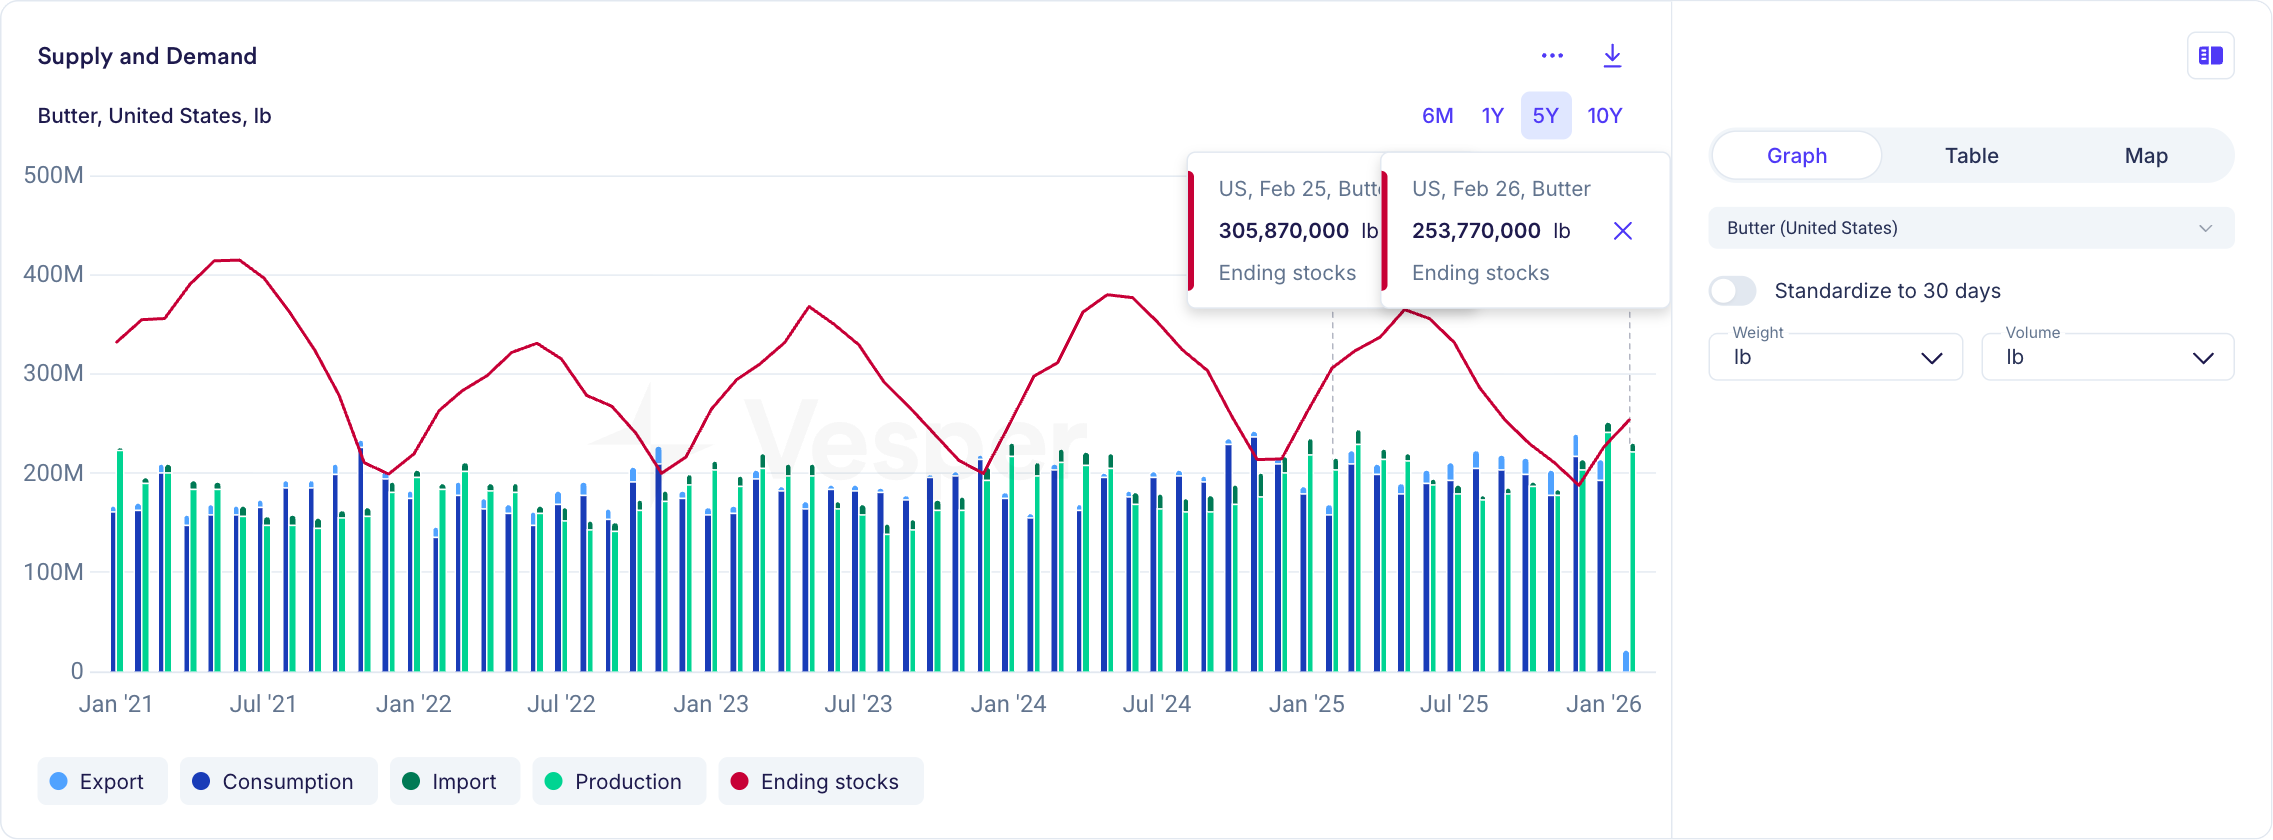Select the 10Y time range
This screenshot has height=840, width=2273.
coord(1604,116)
